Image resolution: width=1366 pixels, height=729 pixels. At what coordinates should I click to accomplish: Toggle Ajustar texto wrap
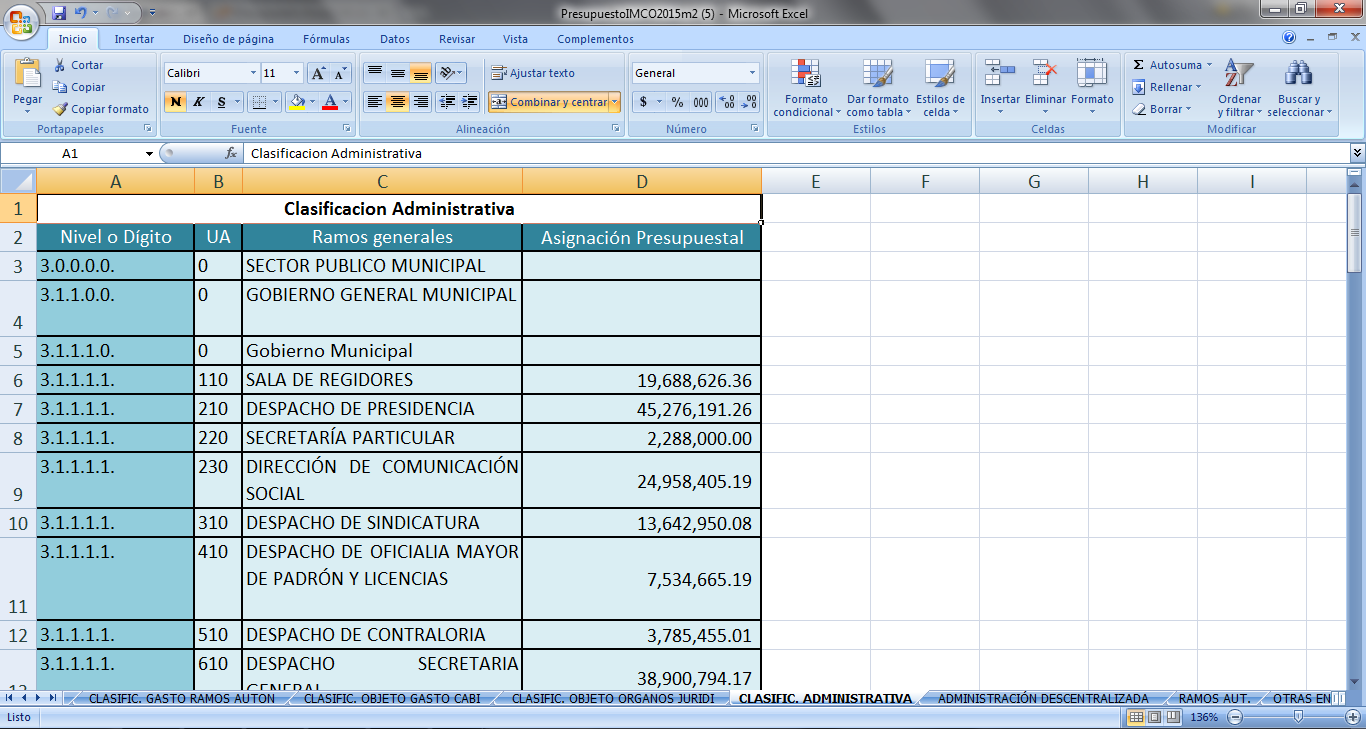click(533, 73)
